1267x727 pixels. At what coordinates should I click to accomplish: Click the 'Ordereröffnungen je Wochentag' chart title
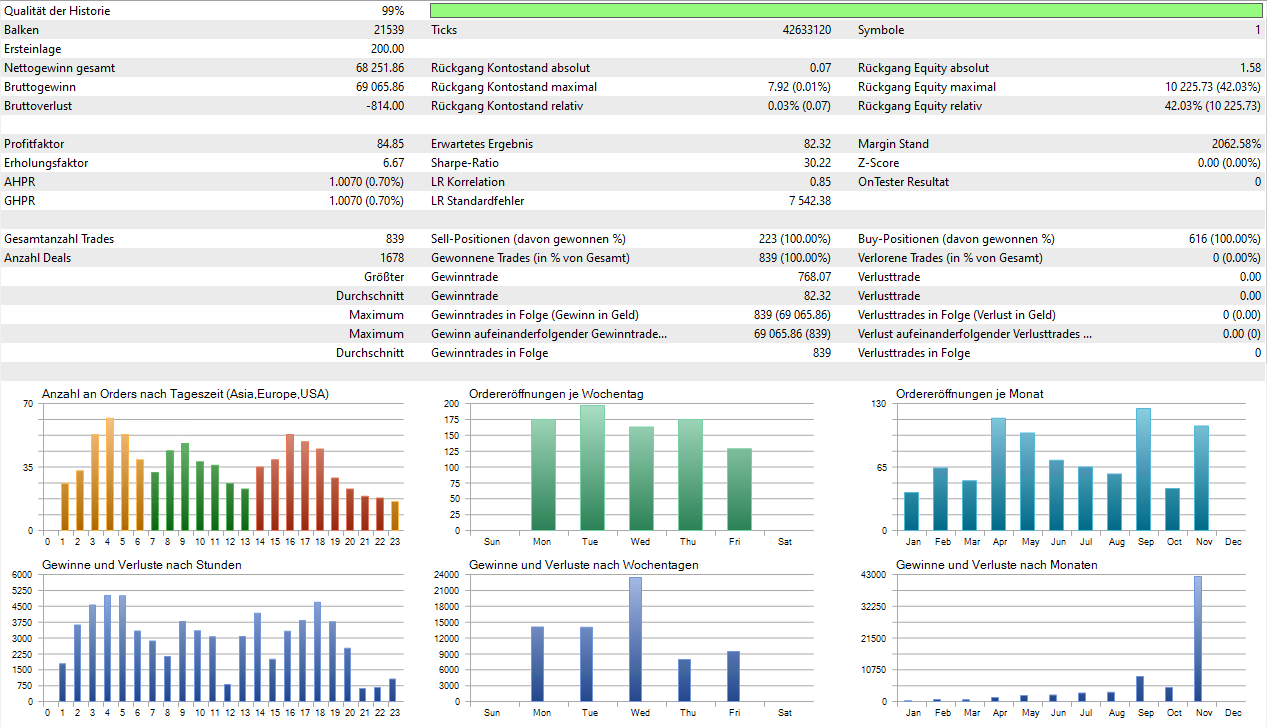pos(556,394)
